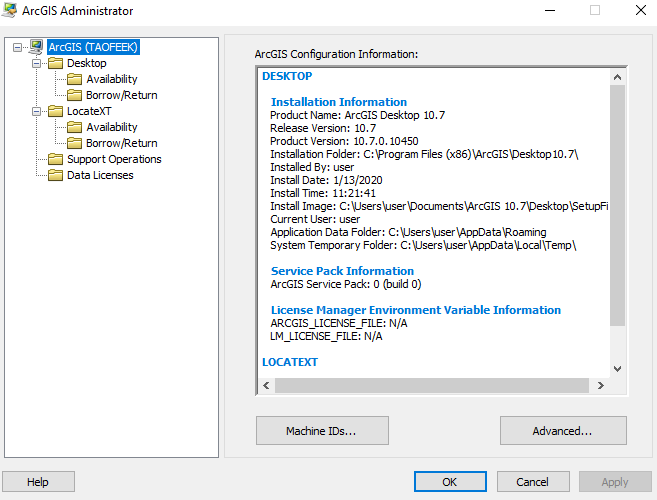Image resolution: width=657 pixels, height=500 pixels.
Task: Open Availability label under Desktop
Action: [x=112, y=79]
